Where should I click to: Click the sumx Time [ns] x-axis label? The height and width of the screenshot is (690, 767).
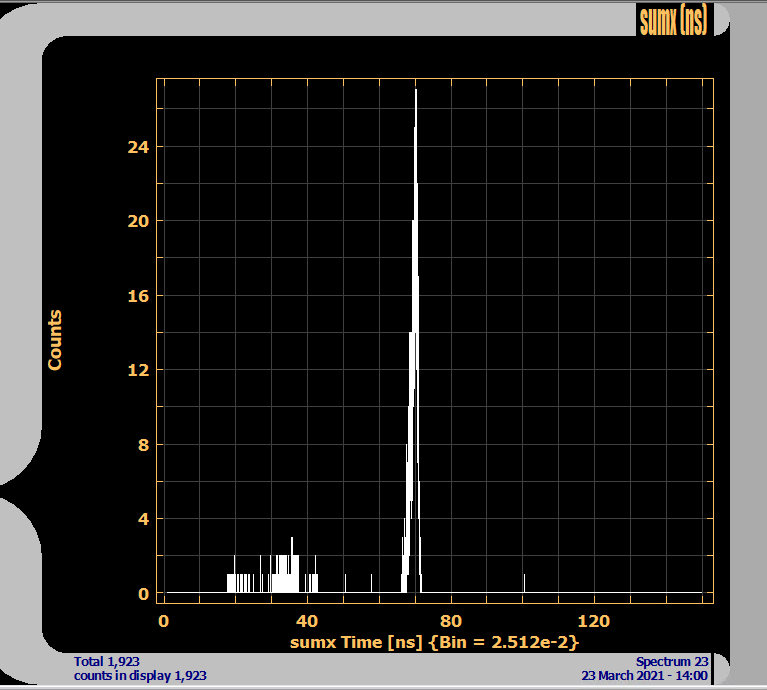[435, 641]
